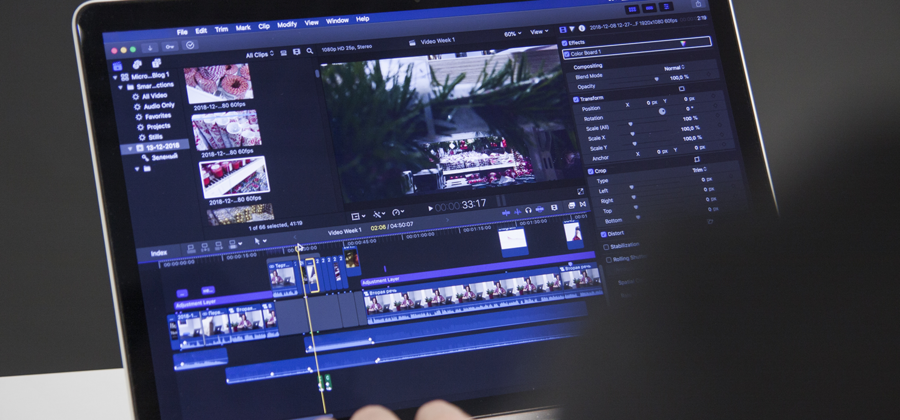Open the Clip menu

[264, 25]
